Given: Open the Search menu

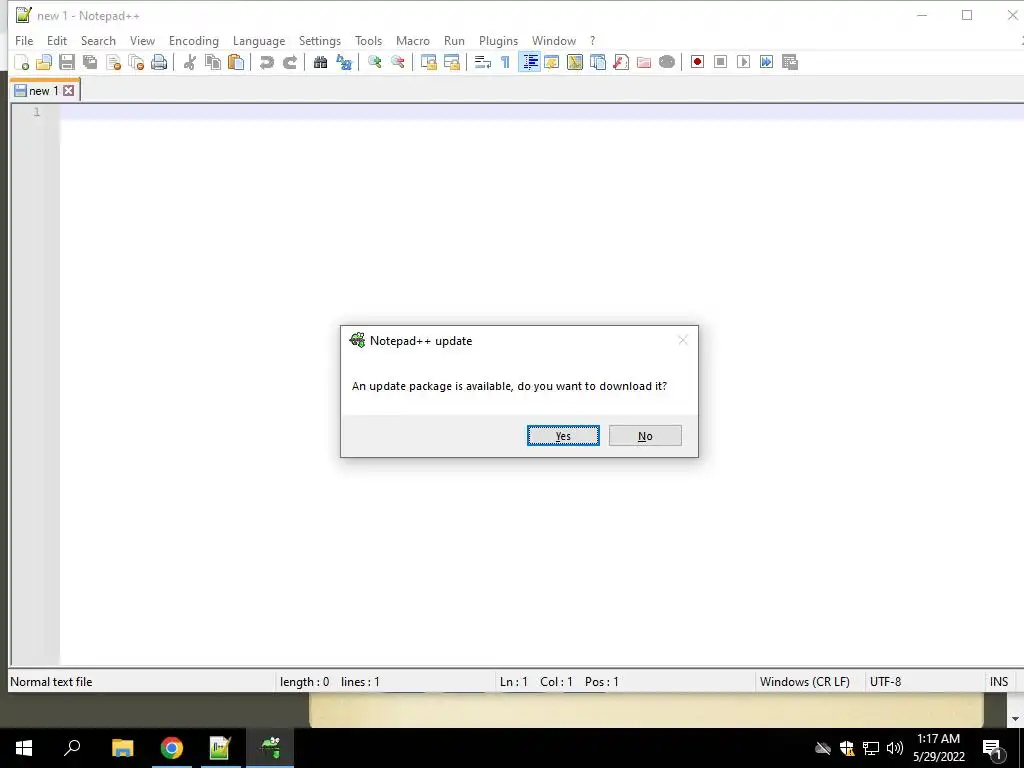Looking at the screenshot, I should (x=98, y=40).
